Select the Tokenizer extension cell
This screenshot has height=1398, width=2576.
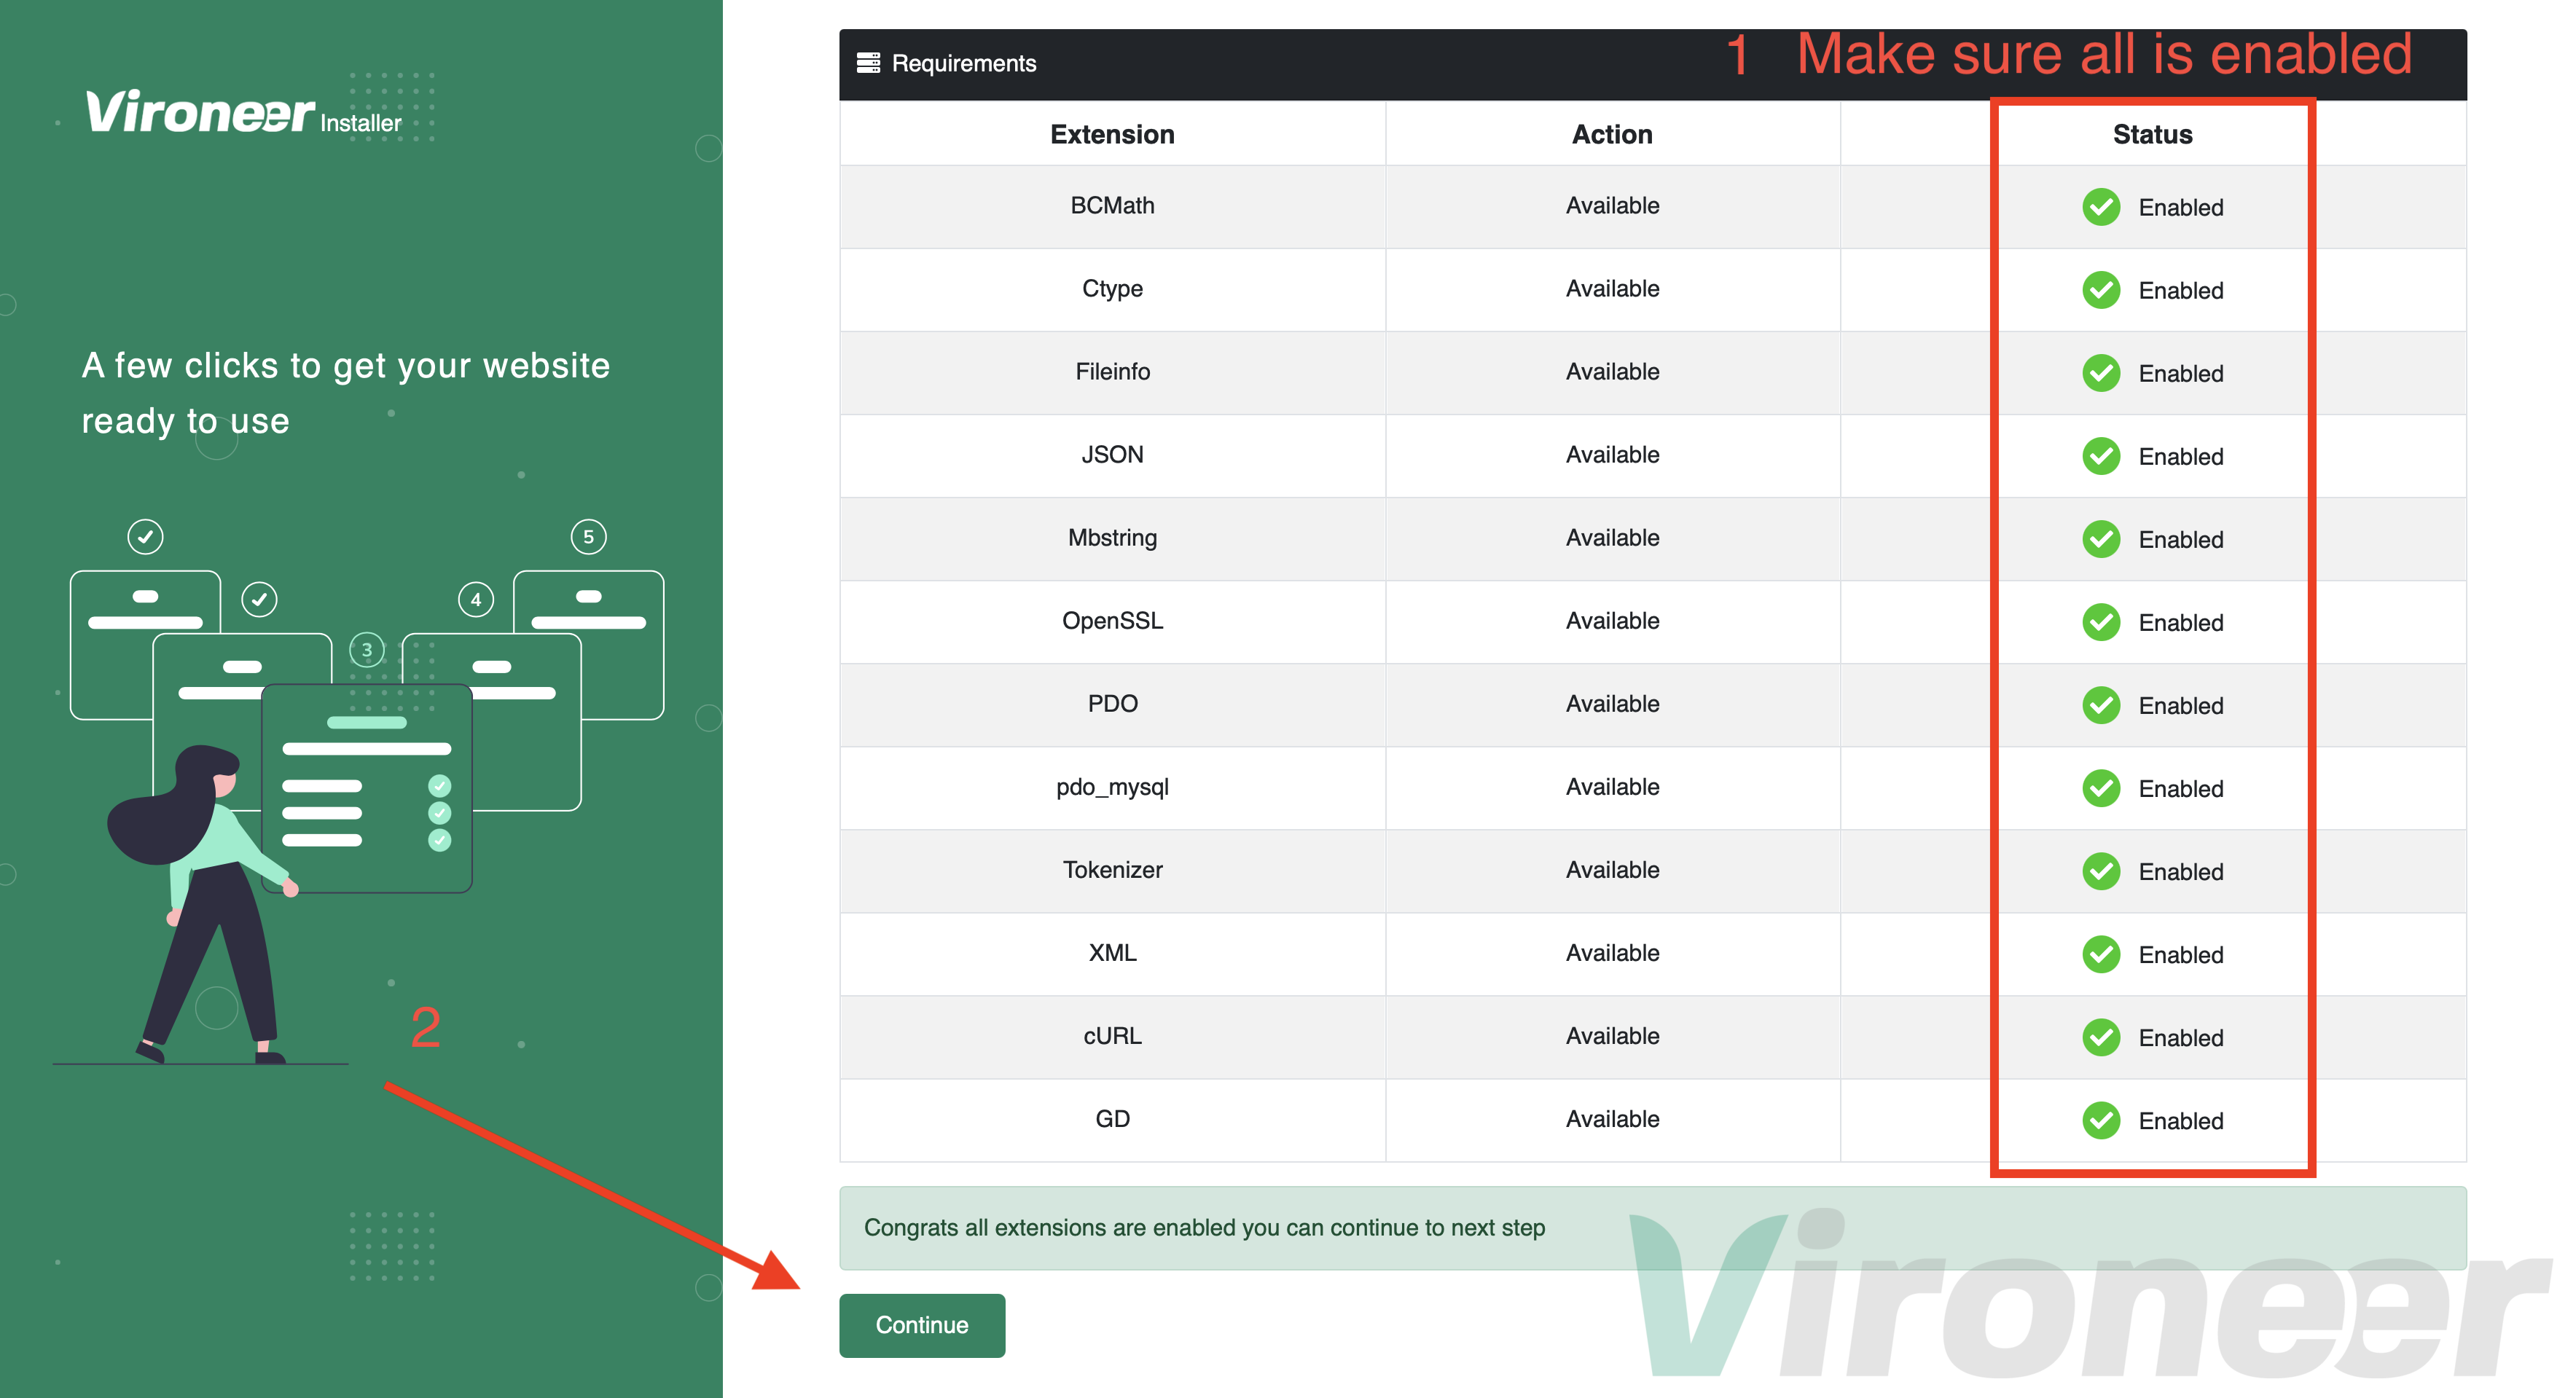point(1112,870)
